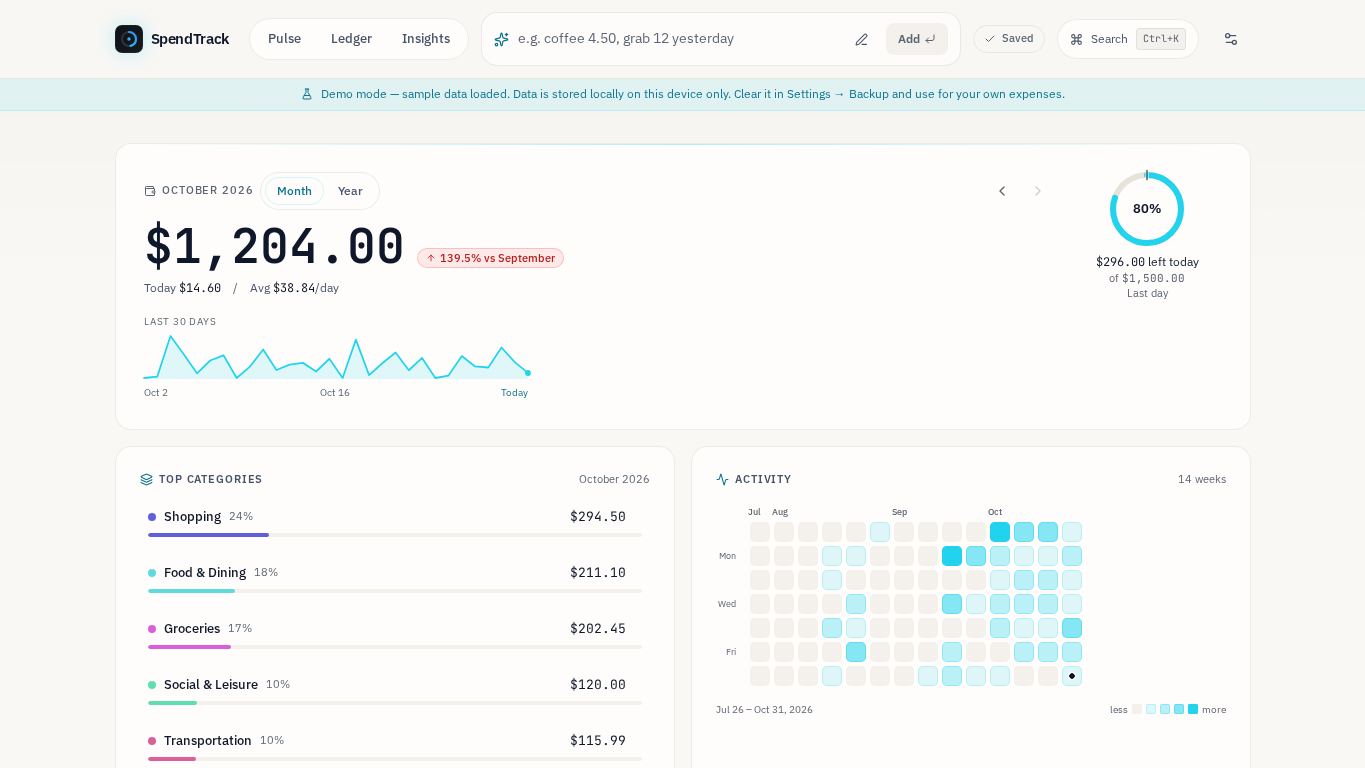Viewport: 1365px width, 768px height.
Task: Select the Year view toggle
Action: (x=350, y=191)
